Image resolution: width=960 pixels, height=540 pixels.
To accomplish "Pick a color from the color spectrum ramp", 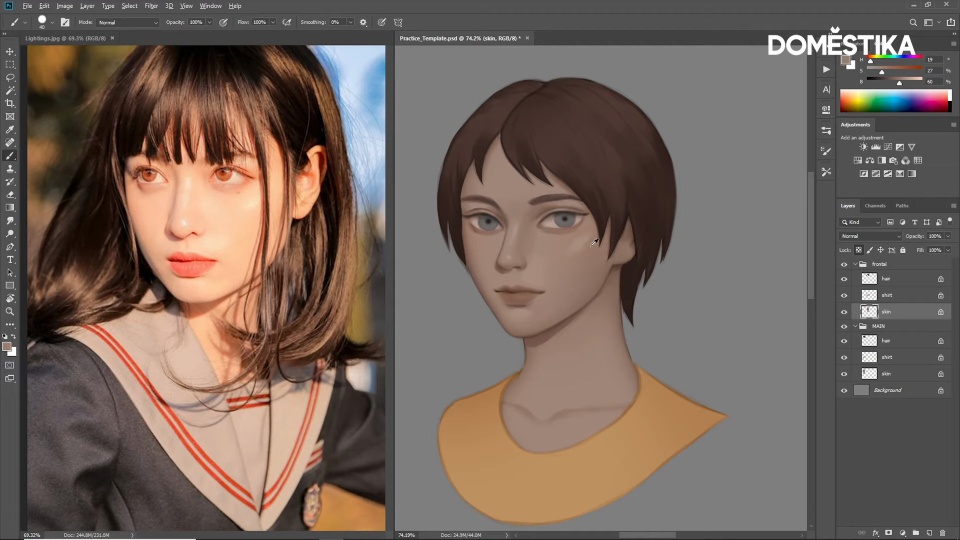I will point(894,101).
